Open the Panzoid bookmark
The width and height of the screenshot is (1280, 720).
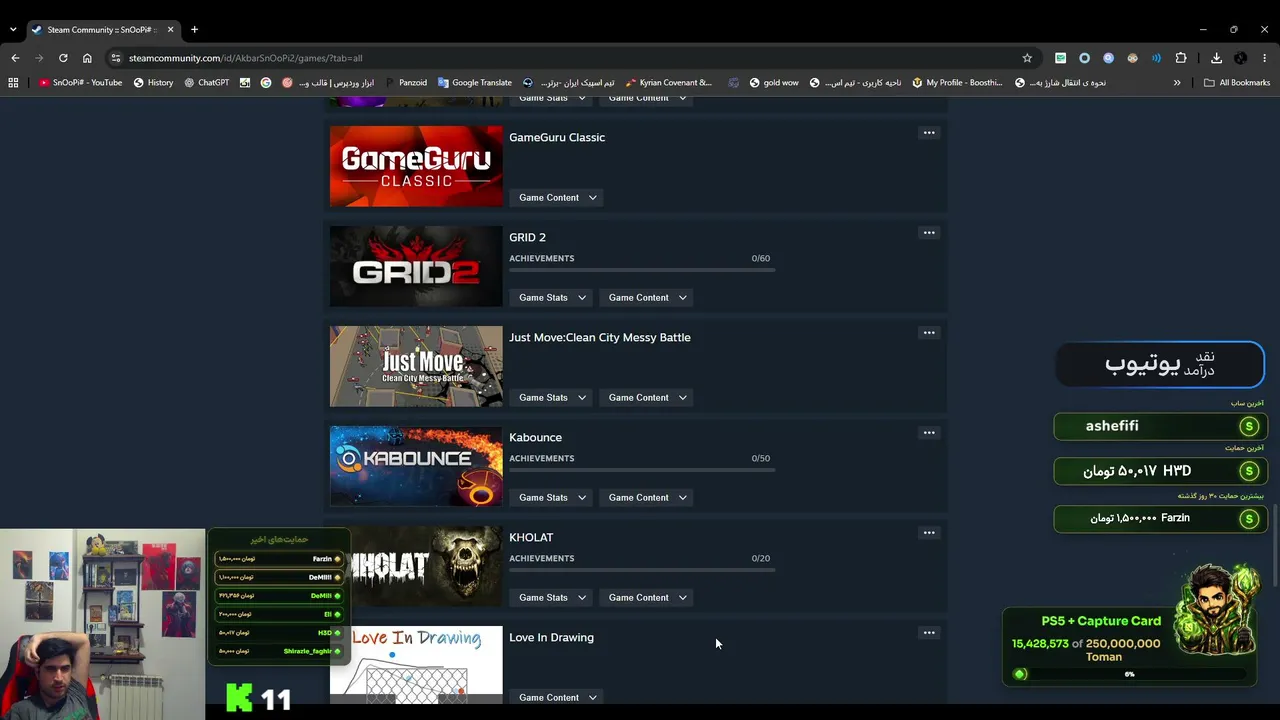[405, 83]
